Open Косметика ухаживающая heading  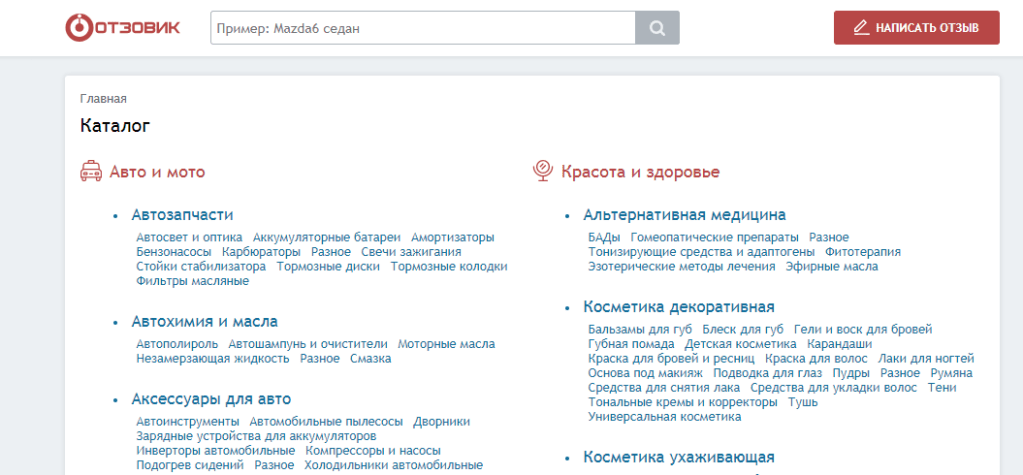coord(678,457)
